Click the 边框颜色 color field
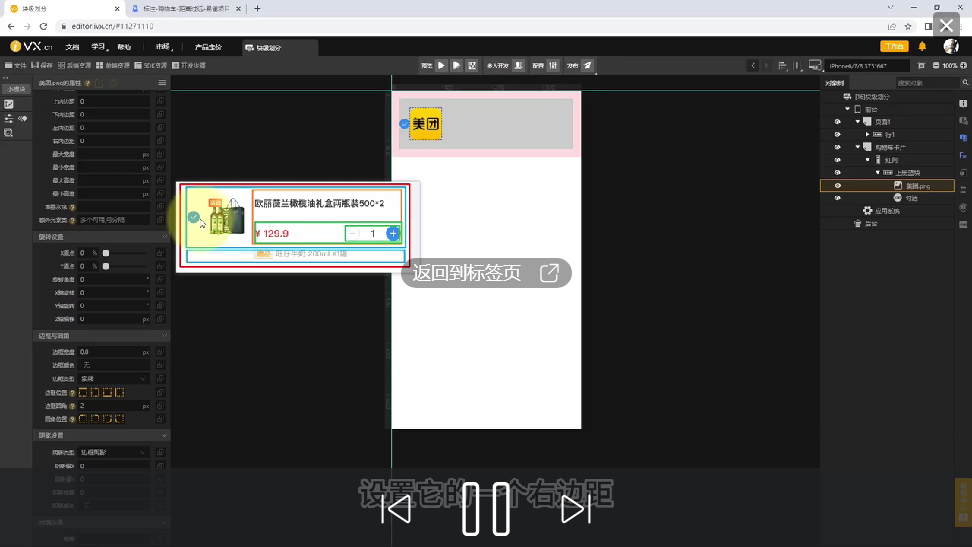 [114, 365]
